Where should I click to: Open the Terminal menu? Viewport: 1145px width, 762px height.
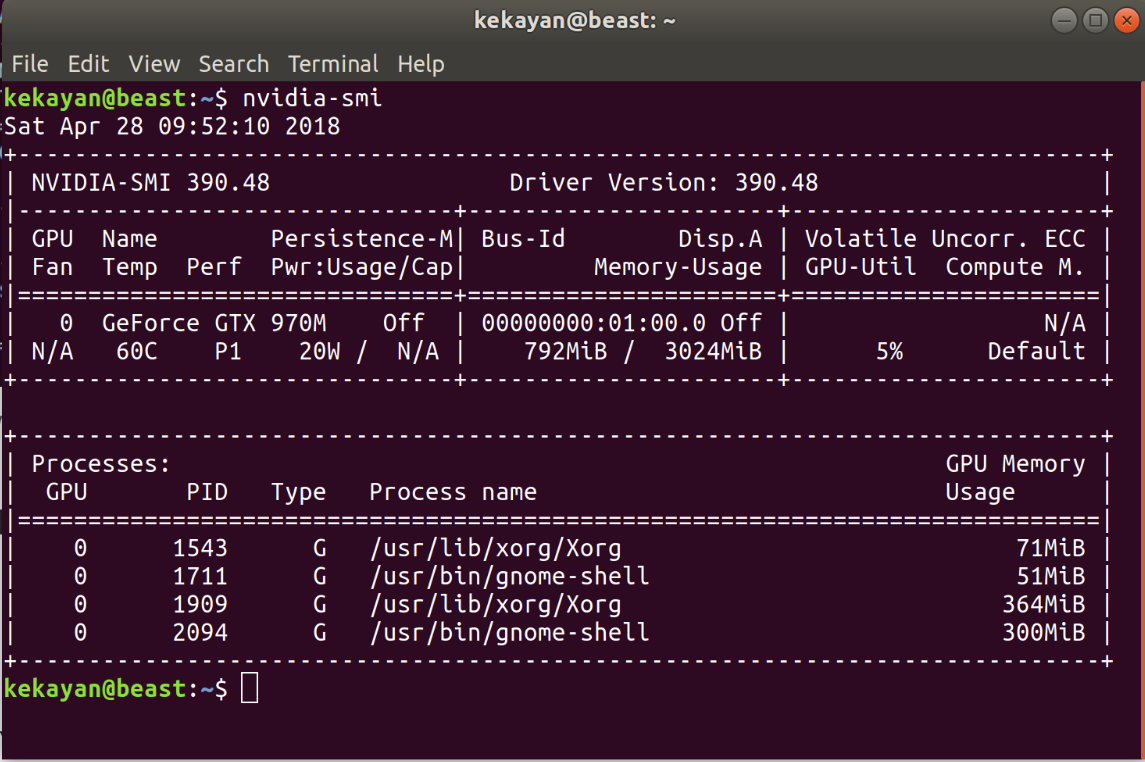click(x=333, y=64)
